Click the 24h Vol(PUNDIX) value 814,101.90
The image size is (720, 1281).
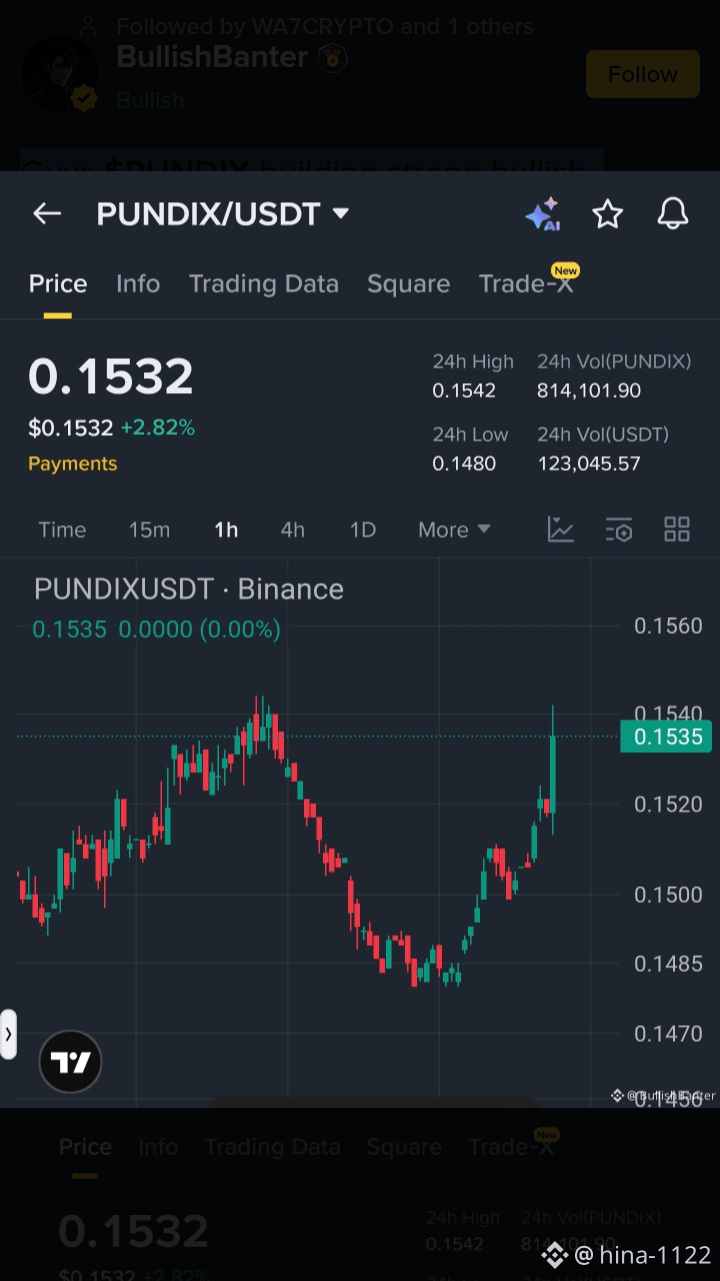coord(589,391)
